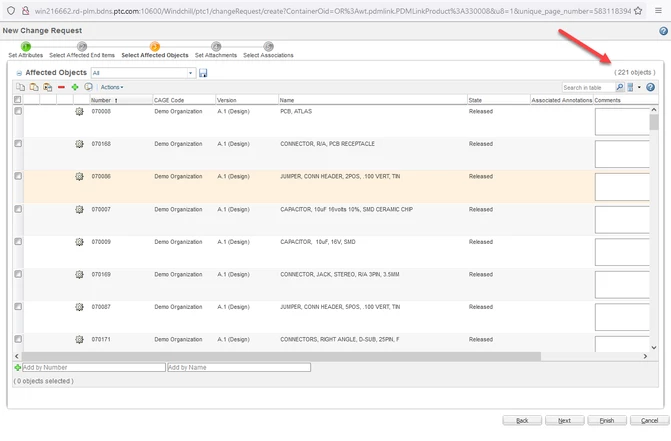The image size is (671, 441).
Task: Open dropdown arrow next to view options
Action: click(639, 87)
